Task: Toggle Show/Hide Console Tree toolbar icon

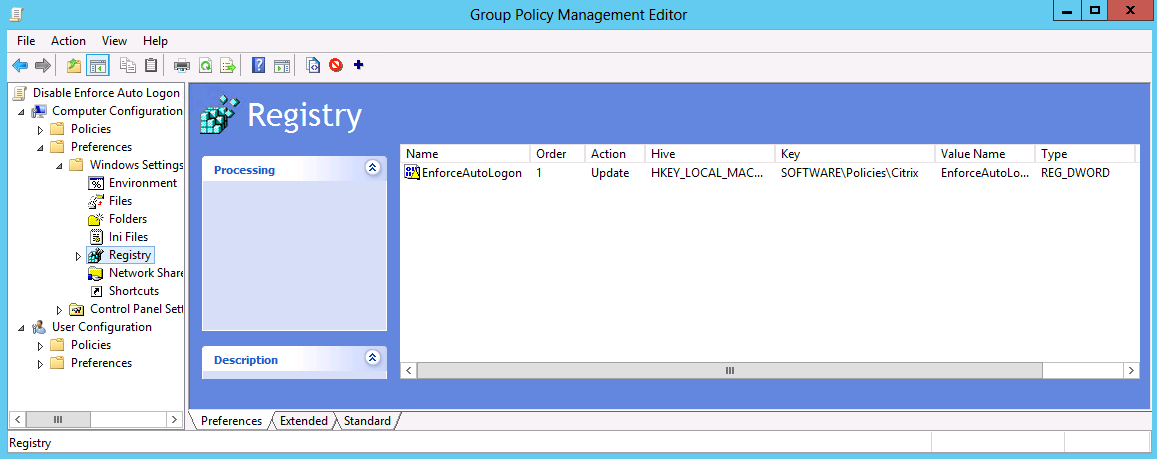Action: [x=97, y=66]
